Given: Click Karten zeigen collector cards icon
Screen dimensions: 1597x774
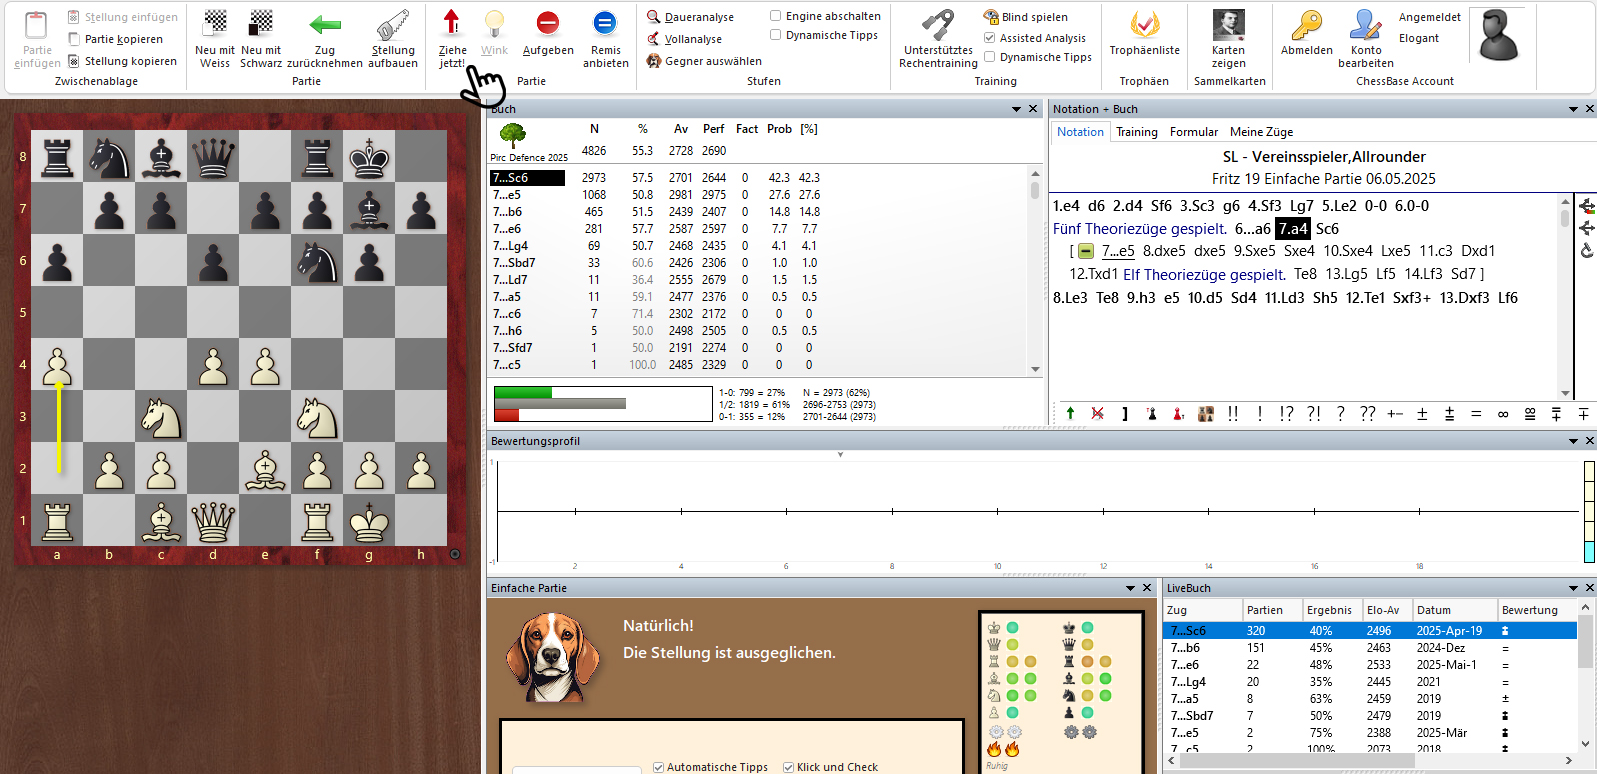Looking at the screenshot, I should tap(1228, 24).
